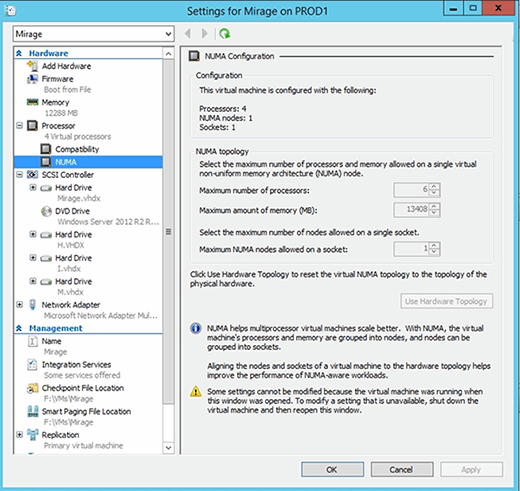
Task: Click the Use Hardware Topology button
Action: [446, 301]
